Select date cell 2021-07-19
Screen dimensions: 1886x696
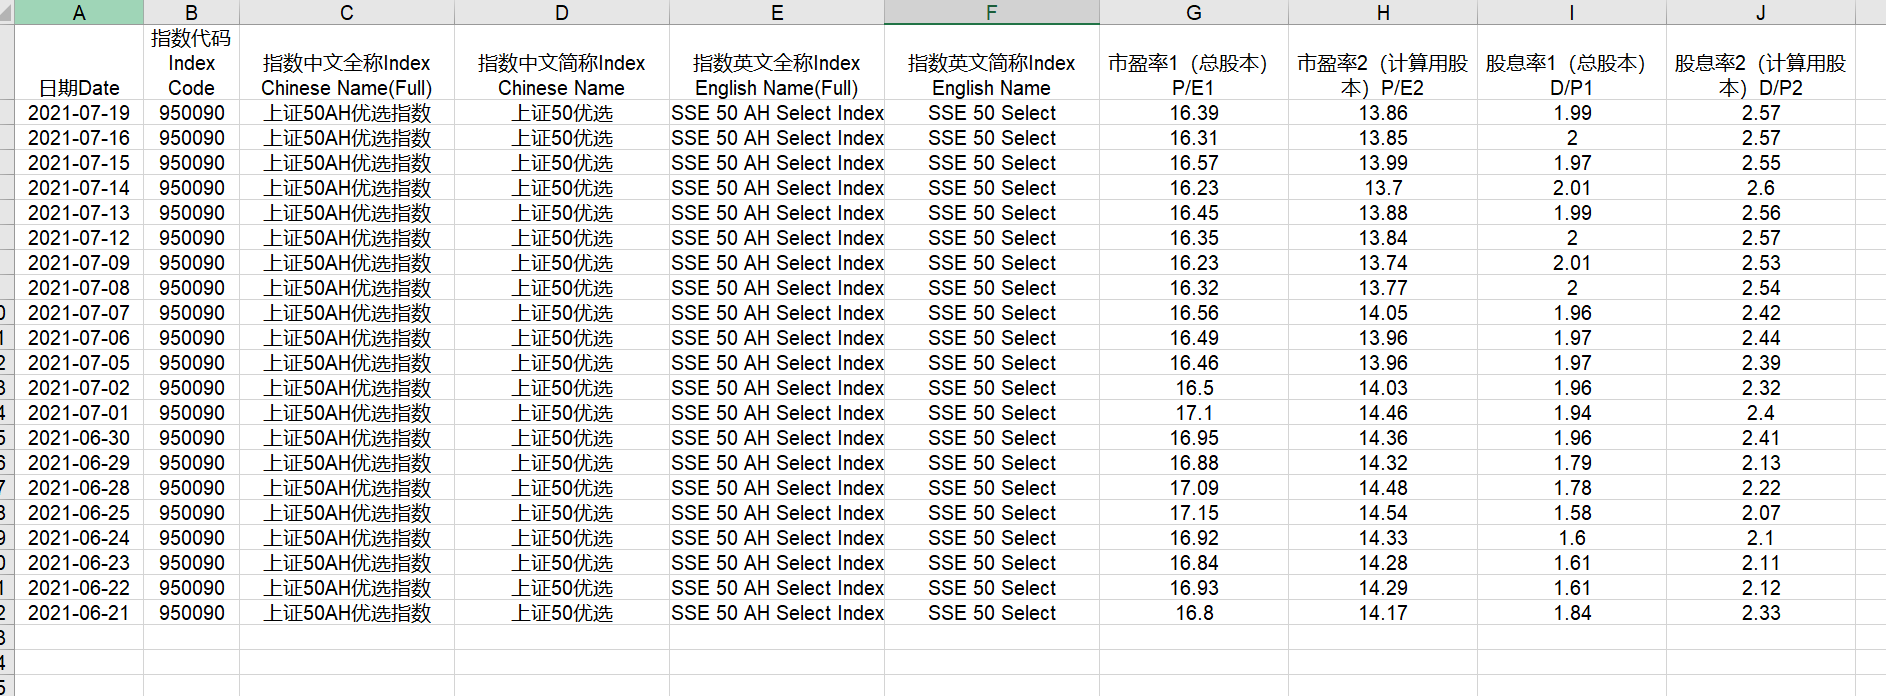coord(79,113)
